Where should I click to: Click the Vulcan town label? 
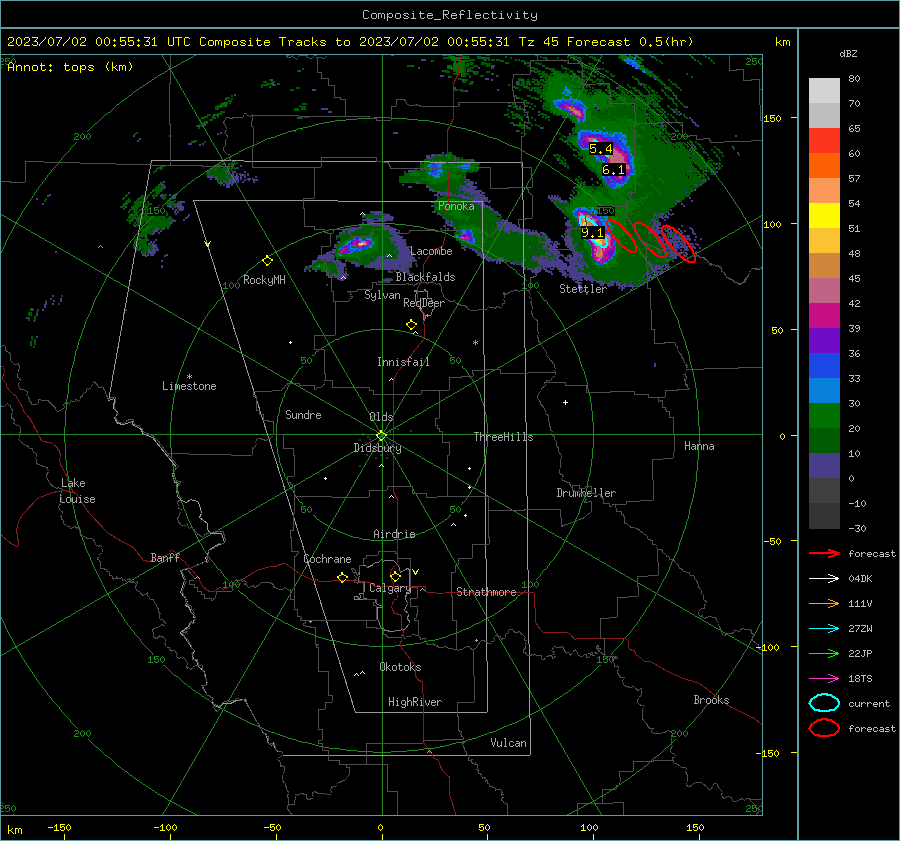(508, 743)
